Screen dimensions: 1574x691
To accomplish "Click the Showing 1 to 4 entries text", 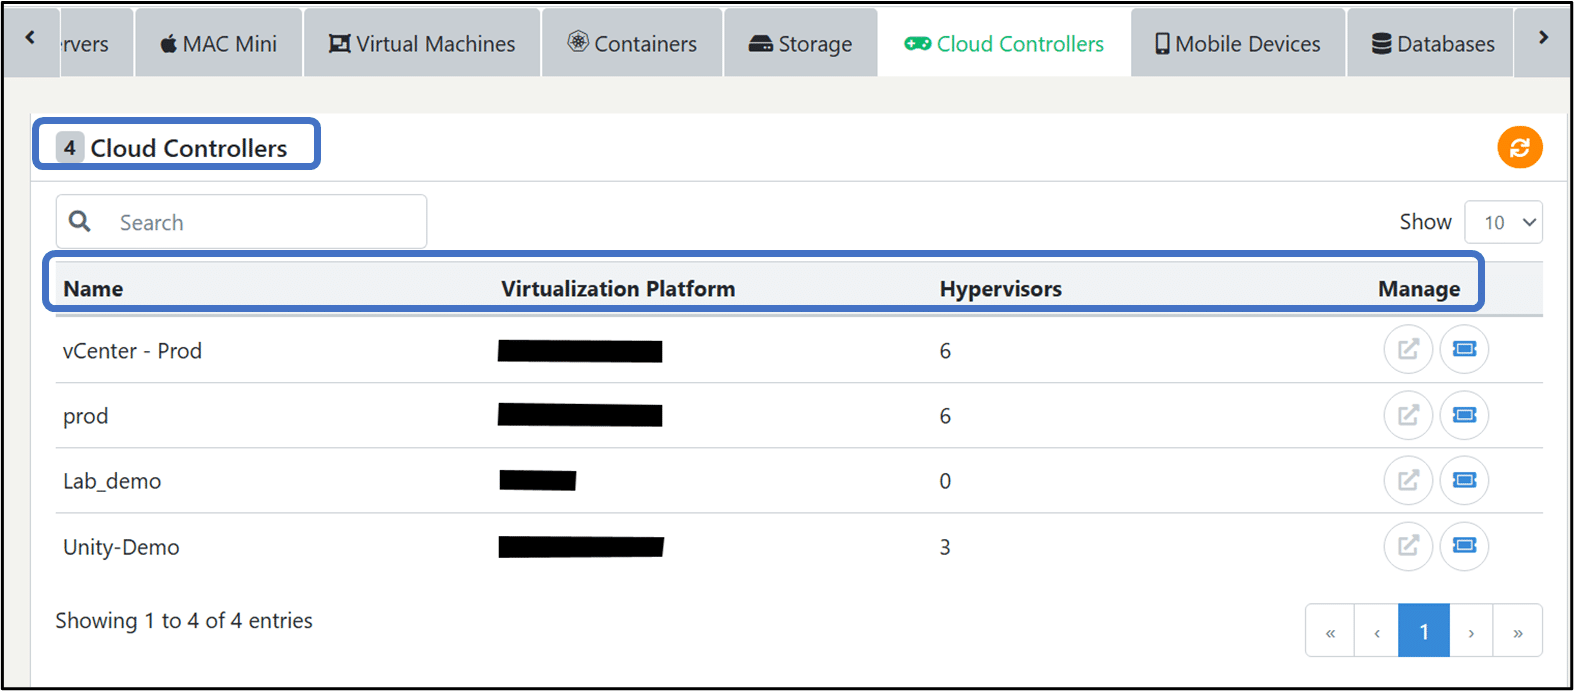I will pos(184,621).
